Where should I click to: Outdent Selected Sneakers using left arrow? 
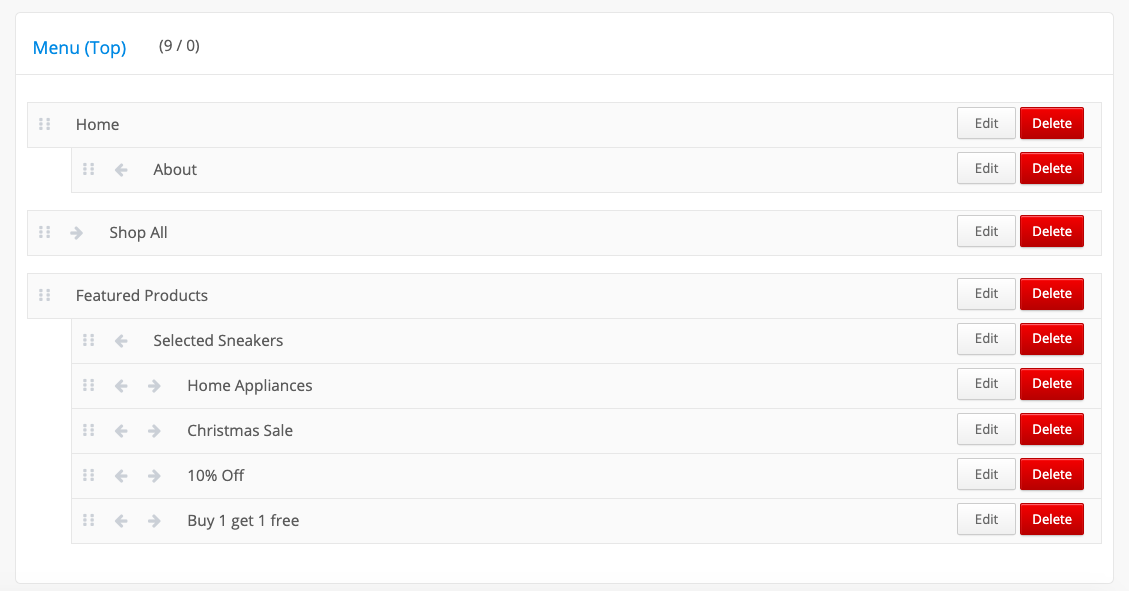point(121,341)
